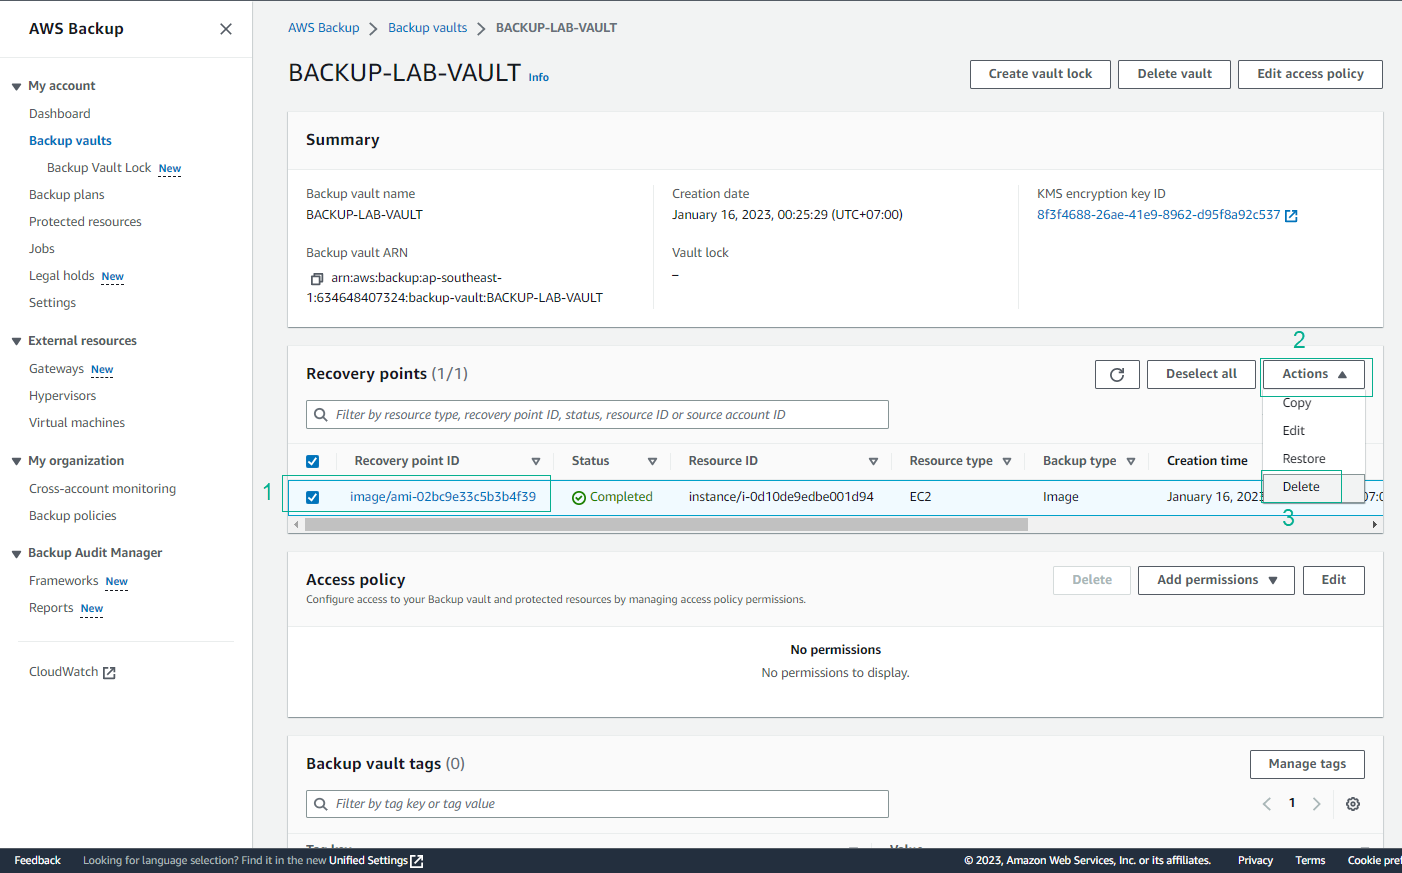
Task: Open Legal holds page
Action: coord(61,276)
